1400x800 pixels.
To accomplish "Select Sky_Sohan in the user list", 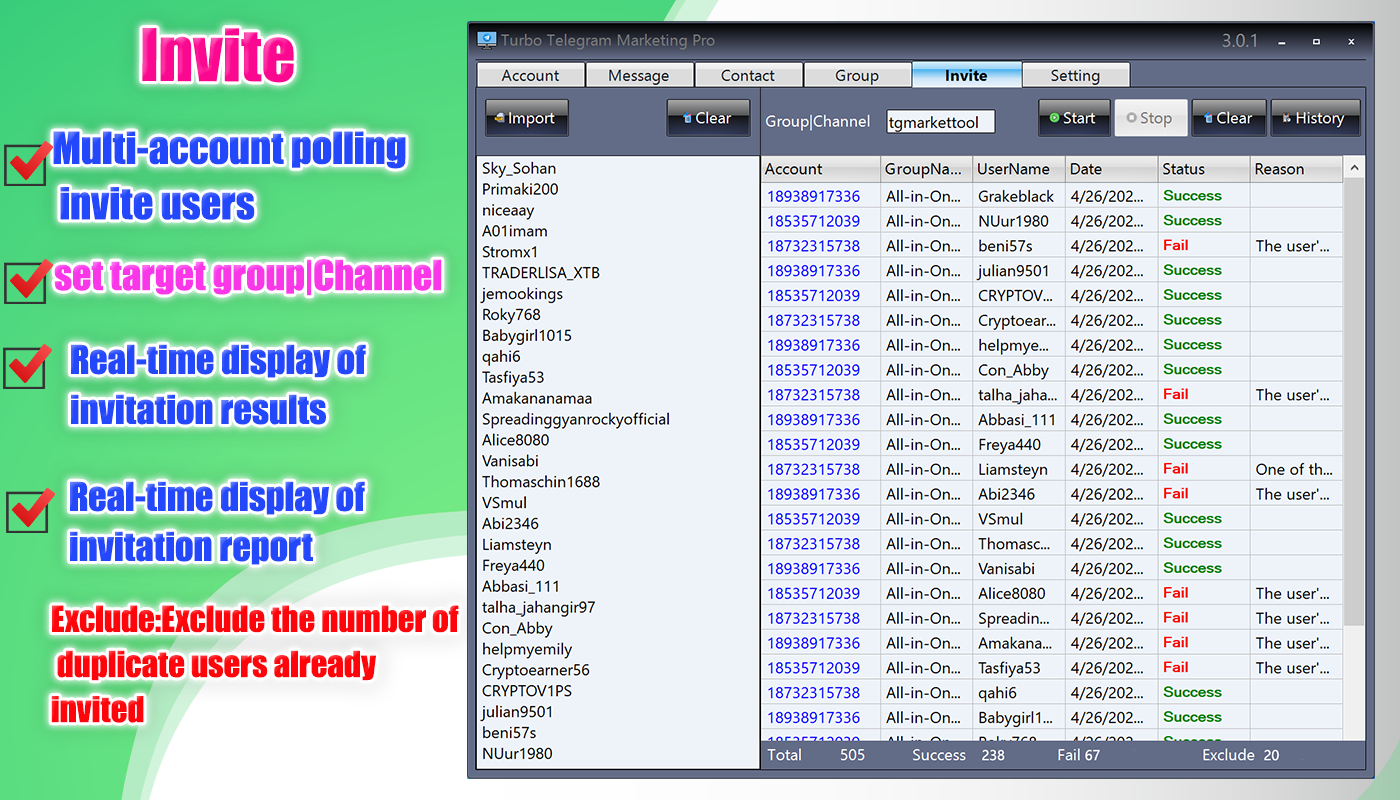I will click(519, 168).
